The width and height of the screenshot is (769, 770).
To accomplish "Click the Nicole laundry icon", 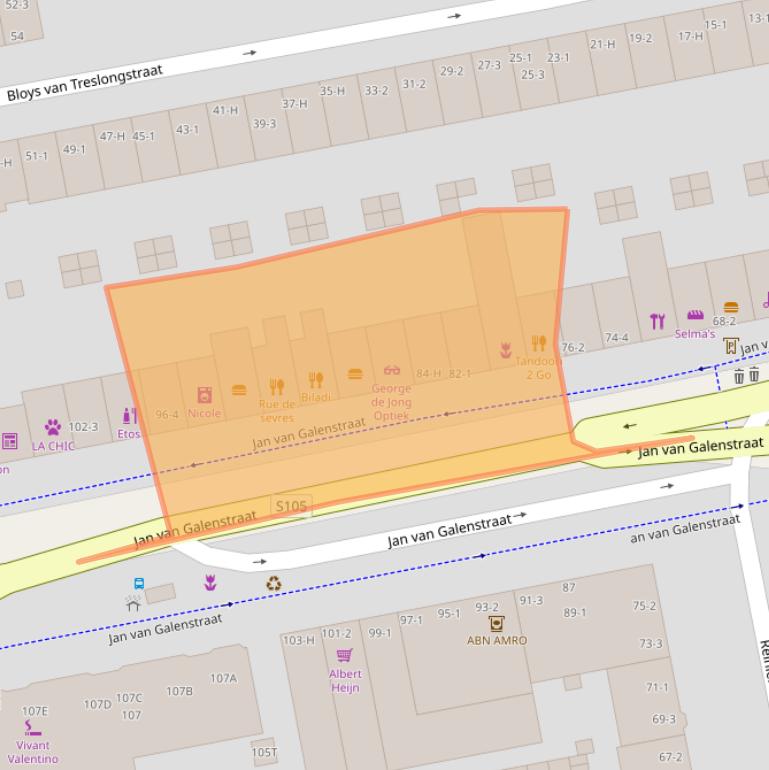I will click(204, 395).
